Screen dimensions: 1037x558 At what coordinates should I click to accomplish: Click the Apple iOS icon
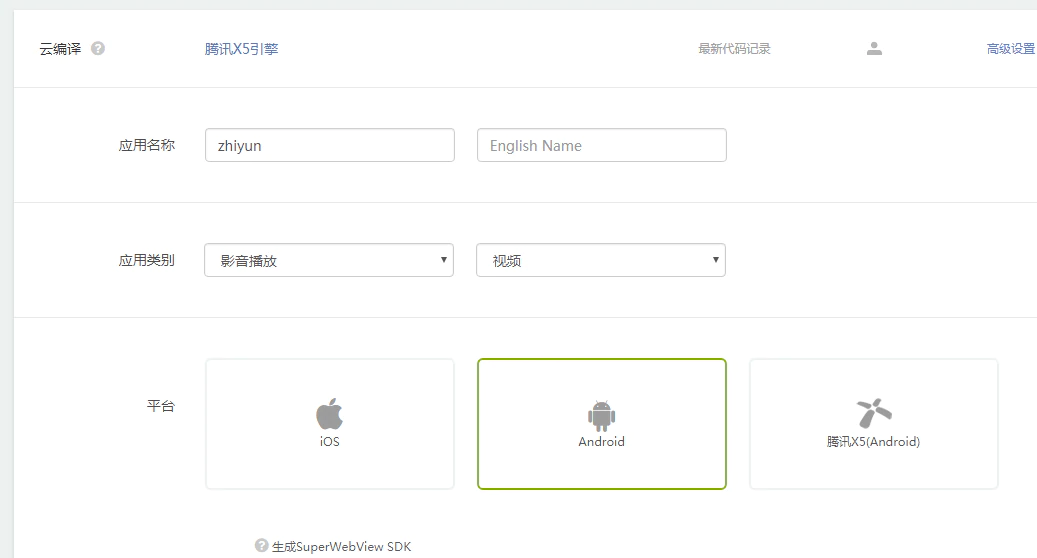pos(329,414)
